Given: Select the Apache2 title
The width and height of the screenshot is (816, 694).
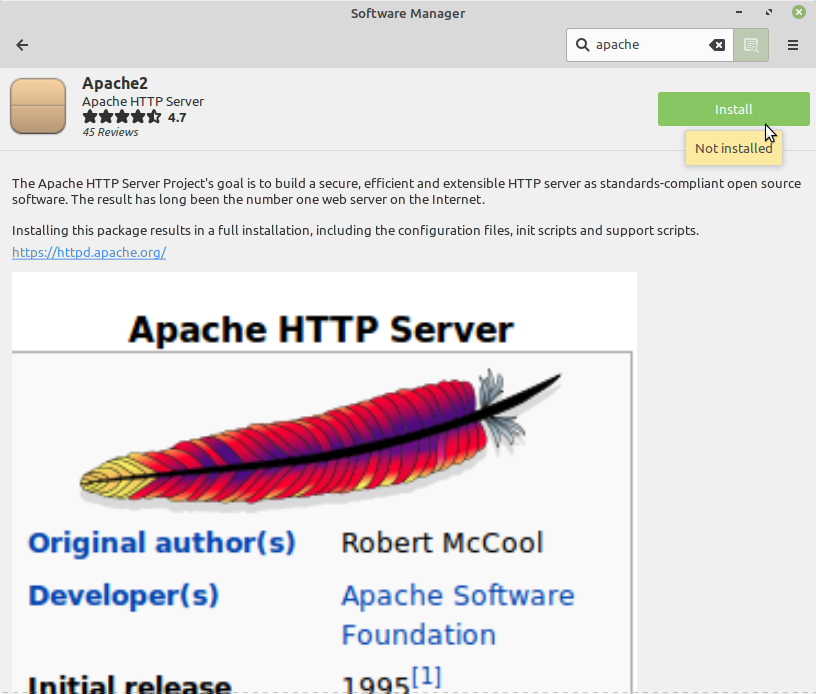Looking at the screenshot, I should [x=115, y=83].
